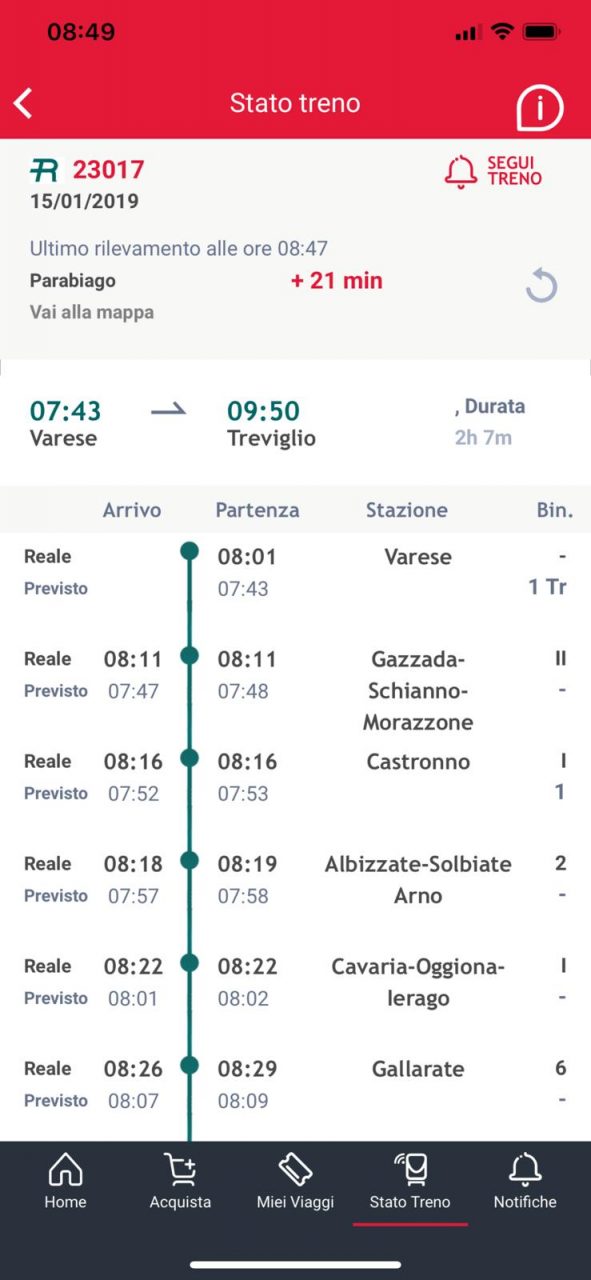Open Home from bottom bar
The height and width of the screenshot is (1280, 591).
[65, 1181]
